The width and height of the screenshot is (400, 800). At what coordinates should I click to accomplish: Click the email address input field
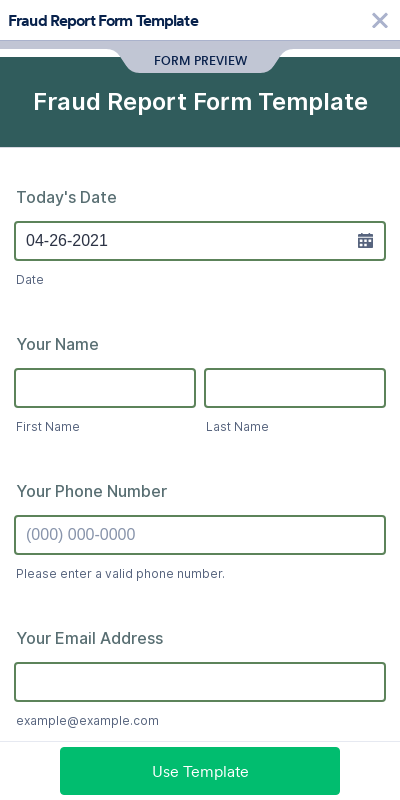[x=200, y=682]
